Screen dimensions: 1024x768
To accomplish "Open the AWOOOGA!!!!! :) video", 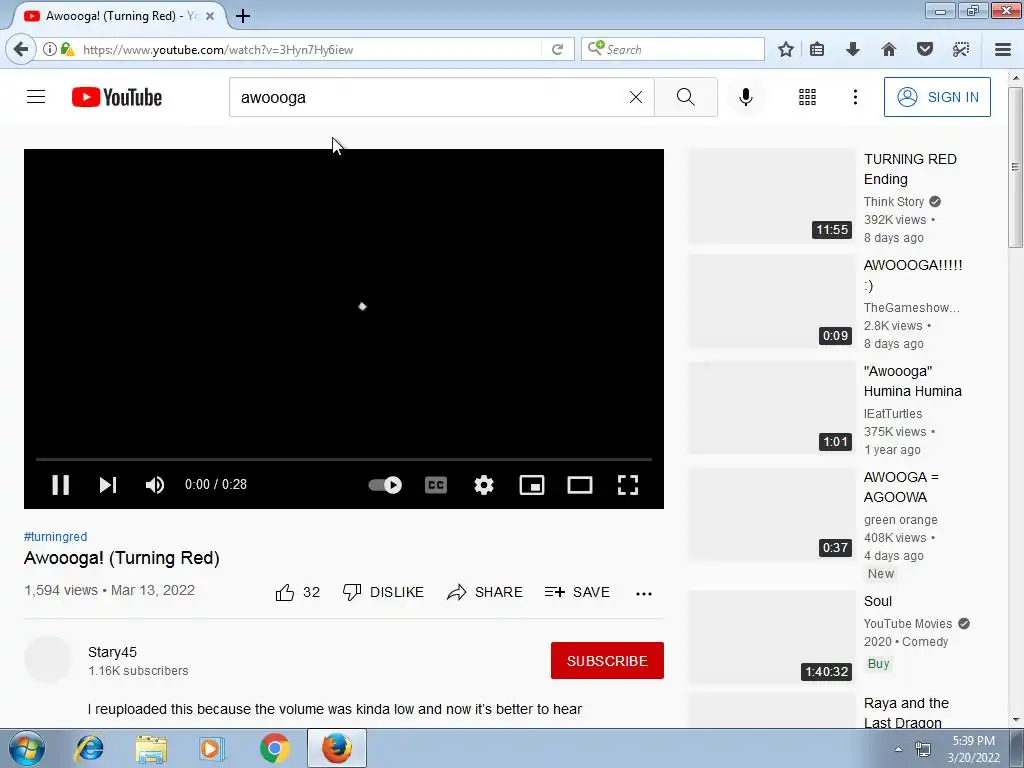I will pyautogui.click(x=913, y=275).
